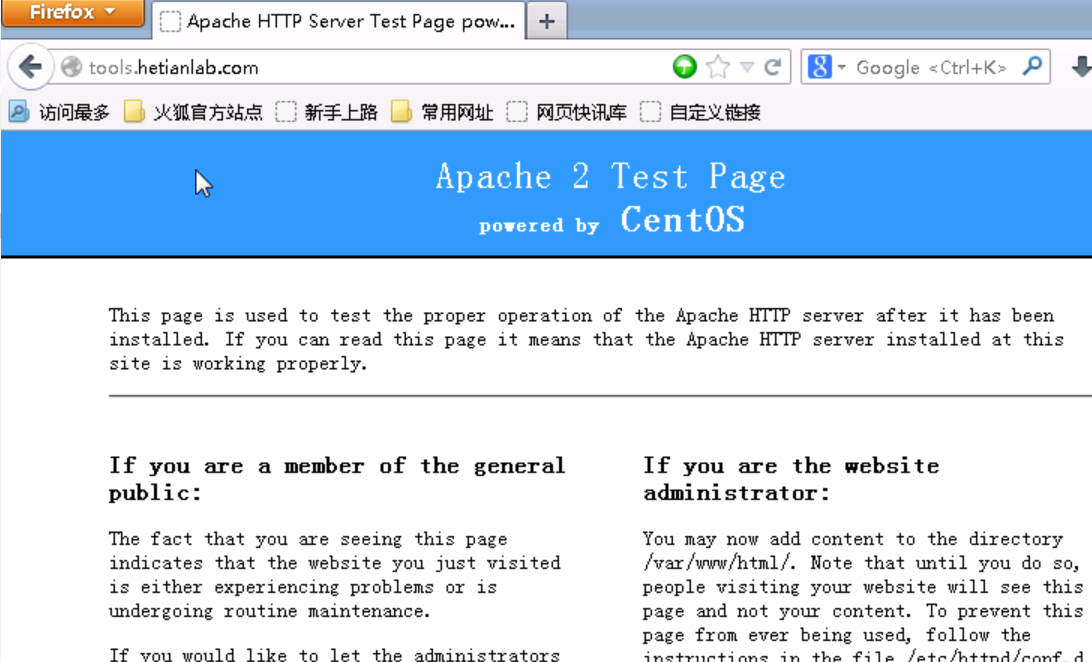Open the 访问最多 bookmark folder

(x=58, y=112)
